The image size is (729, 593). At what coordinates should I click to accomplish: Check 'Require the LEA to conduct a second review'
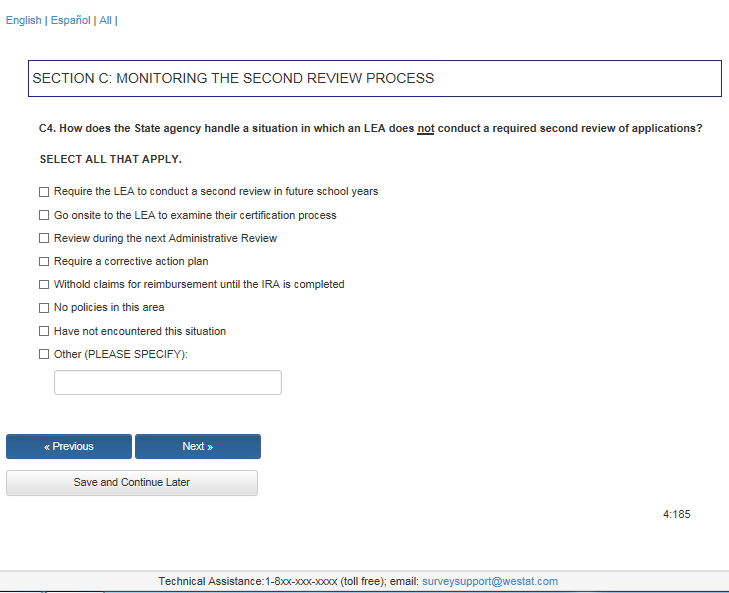coord(44,192)
